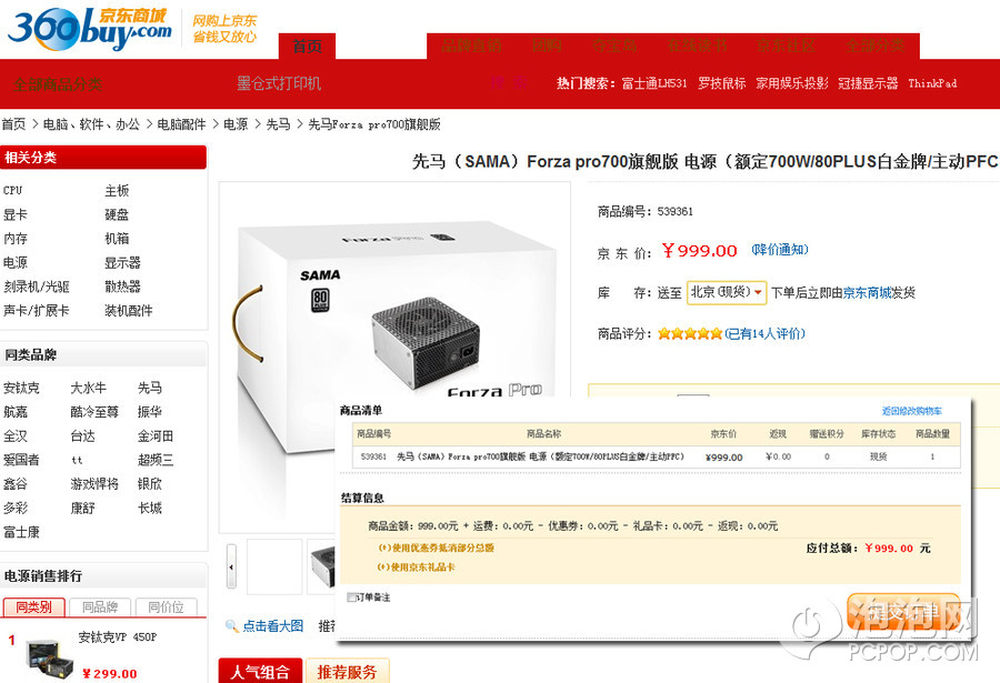Open the 北京(现货) delivery region dropdown
The width and height of the screenshot is (1000, 683).
[726, 293]
